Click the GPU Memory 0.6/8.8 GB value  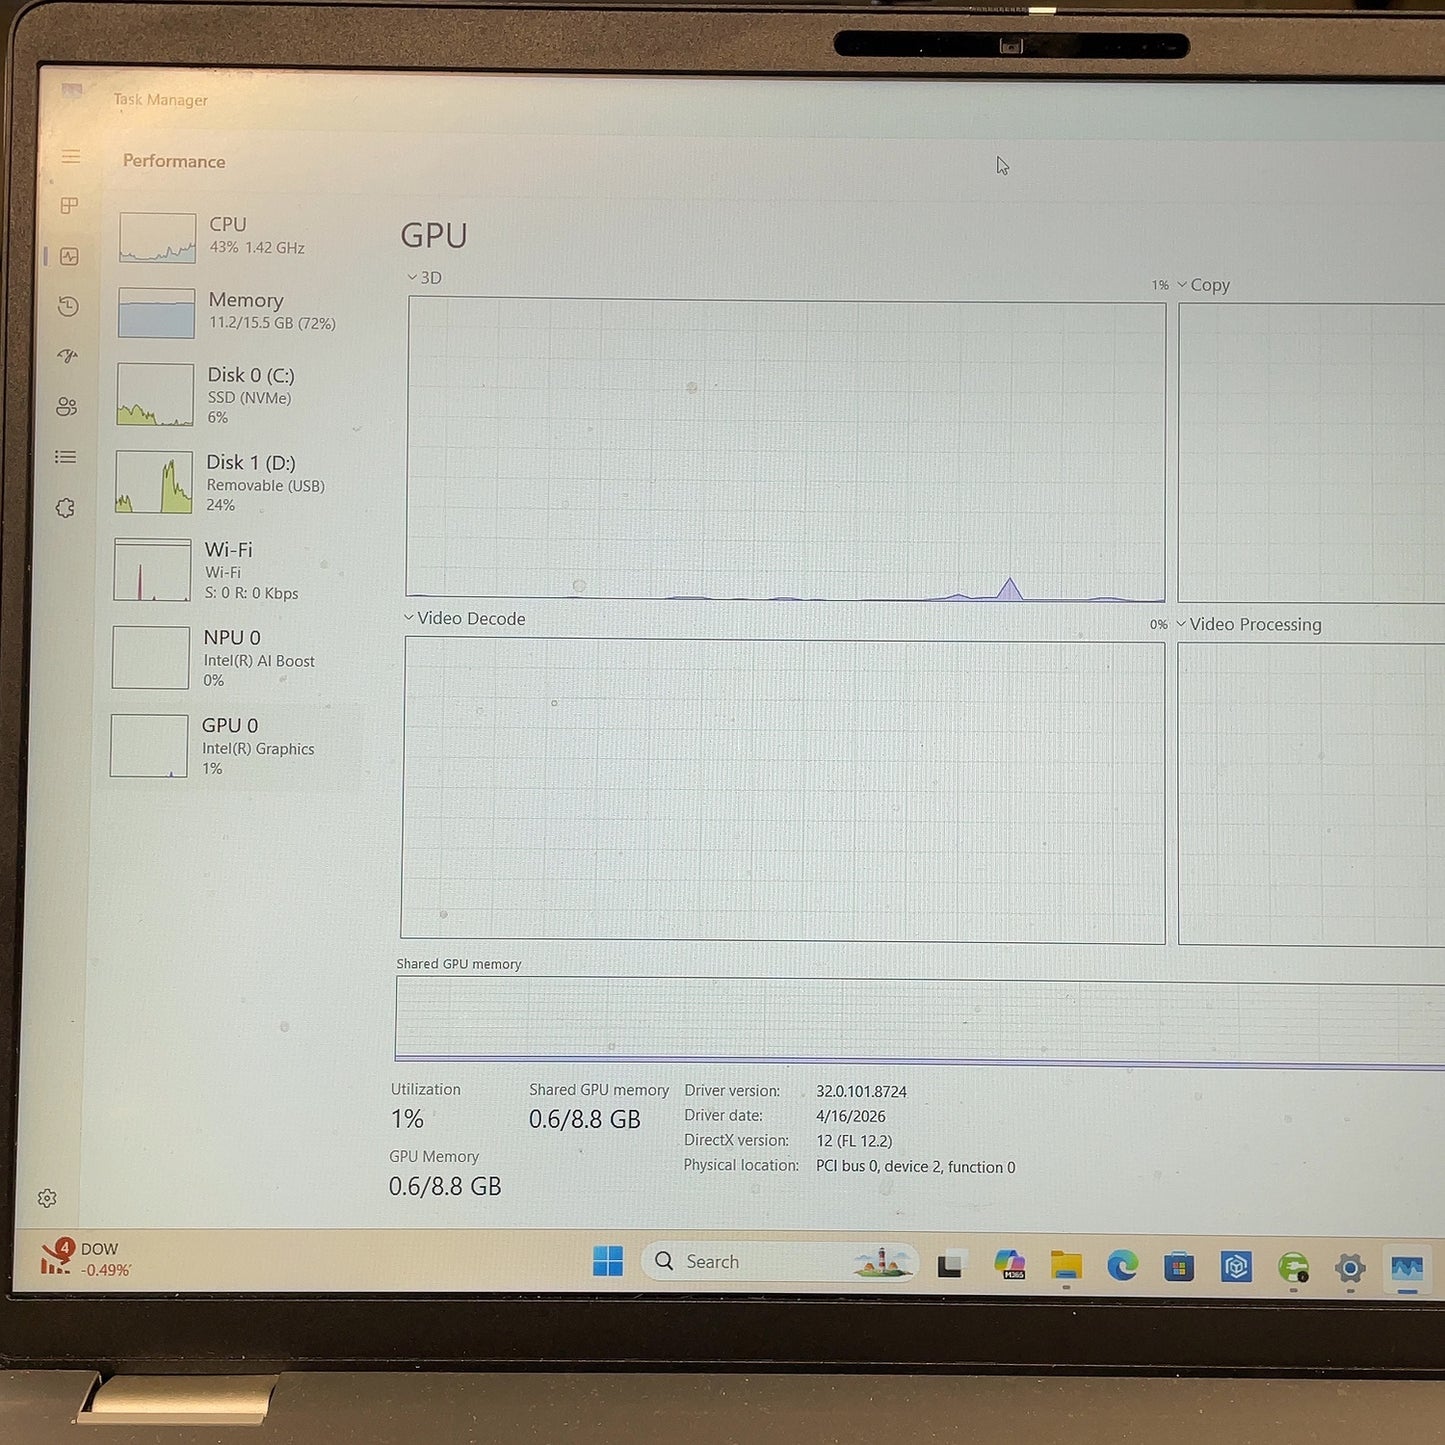point(445,1187)
